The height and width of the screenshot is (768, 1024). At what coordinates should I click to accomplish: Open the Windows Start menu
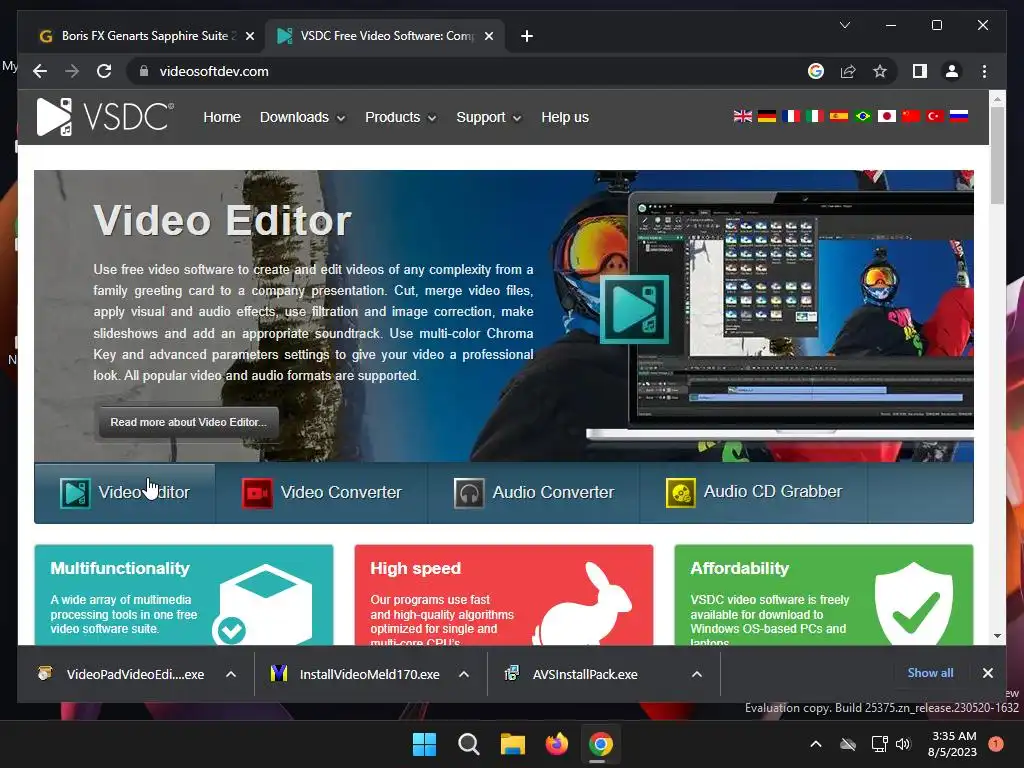tap(424, 744)
